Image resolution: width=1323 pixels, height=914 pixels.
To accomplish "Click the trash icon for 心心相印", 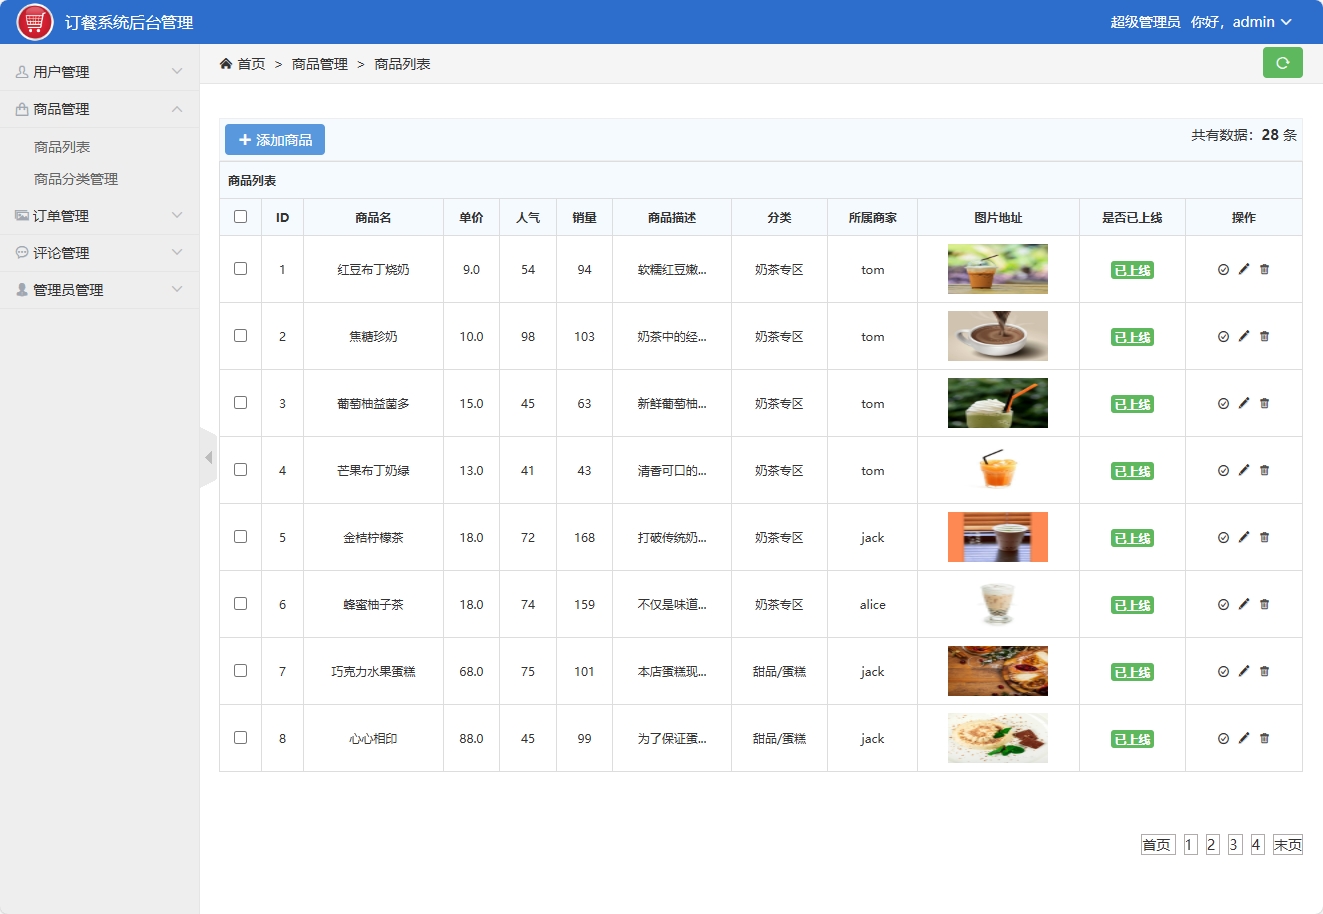I will click(1264, 738).
